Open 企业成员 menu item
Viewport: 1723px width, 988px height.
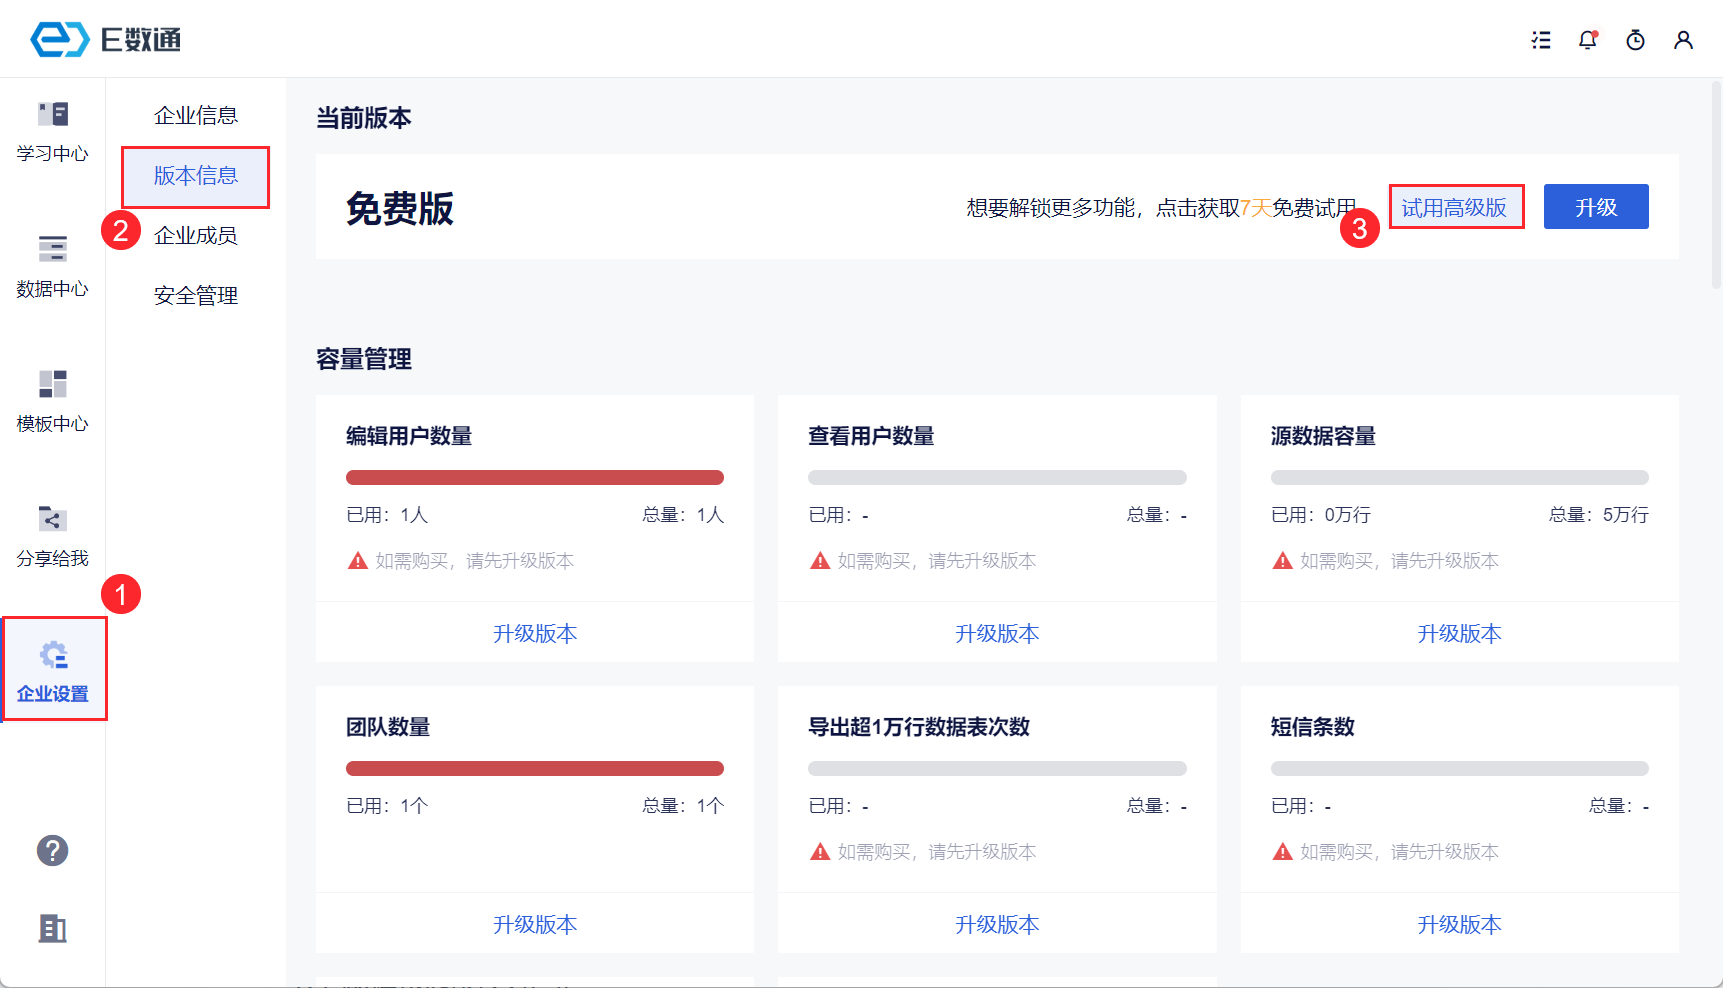click(196, 236)
